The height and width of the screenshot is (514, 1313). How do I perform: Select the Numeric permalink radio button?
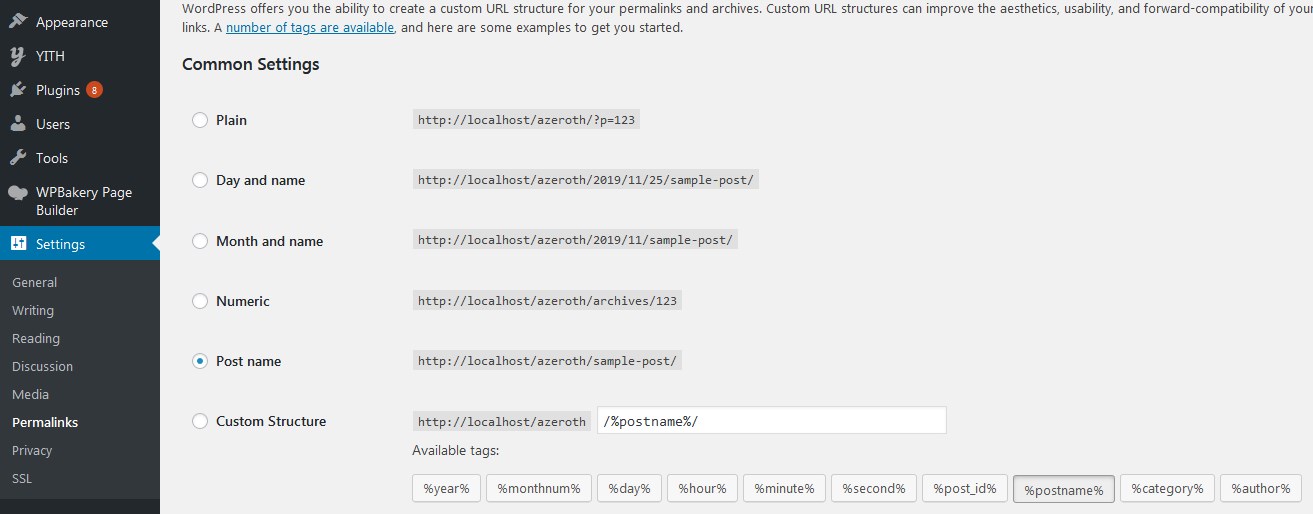(x=199, y=301)
